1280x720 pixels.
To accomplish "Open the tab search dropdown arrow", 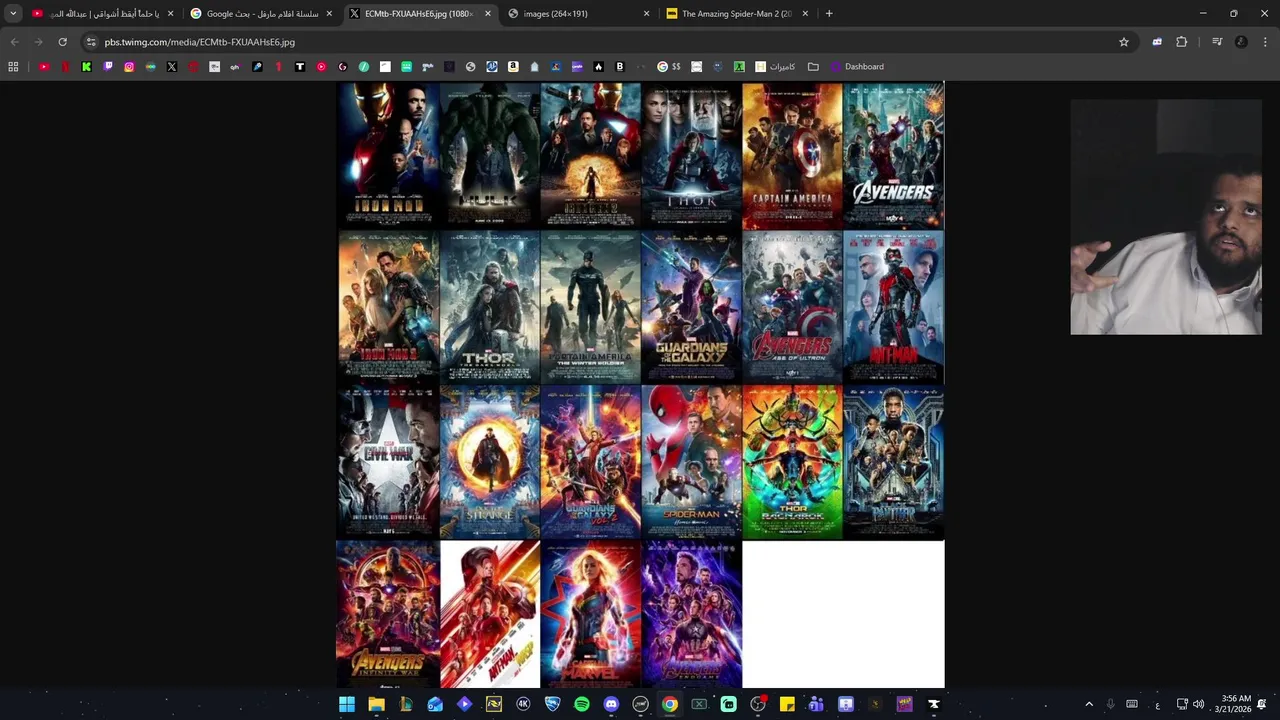I will point(13,14).
